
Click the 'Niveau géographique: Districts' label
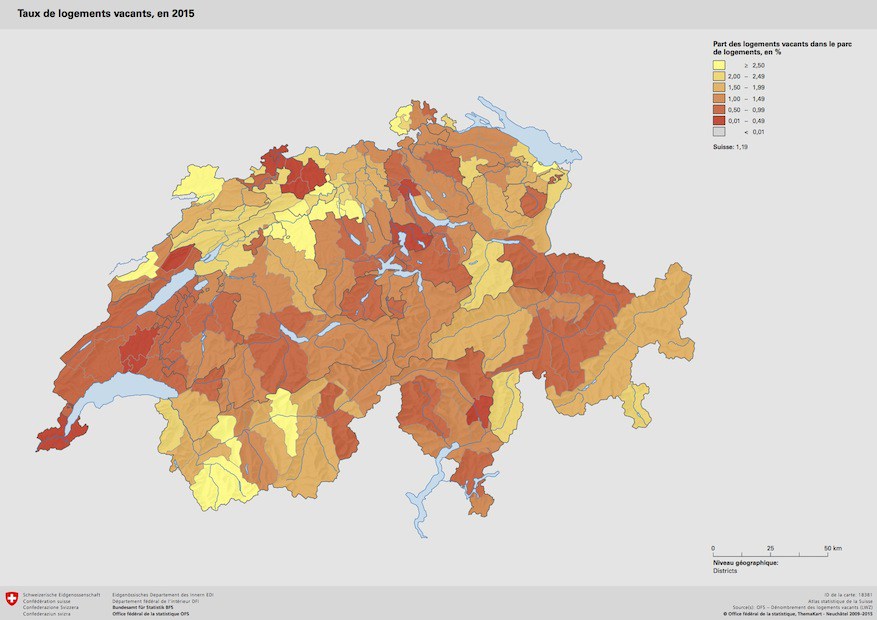pos(744,567)
